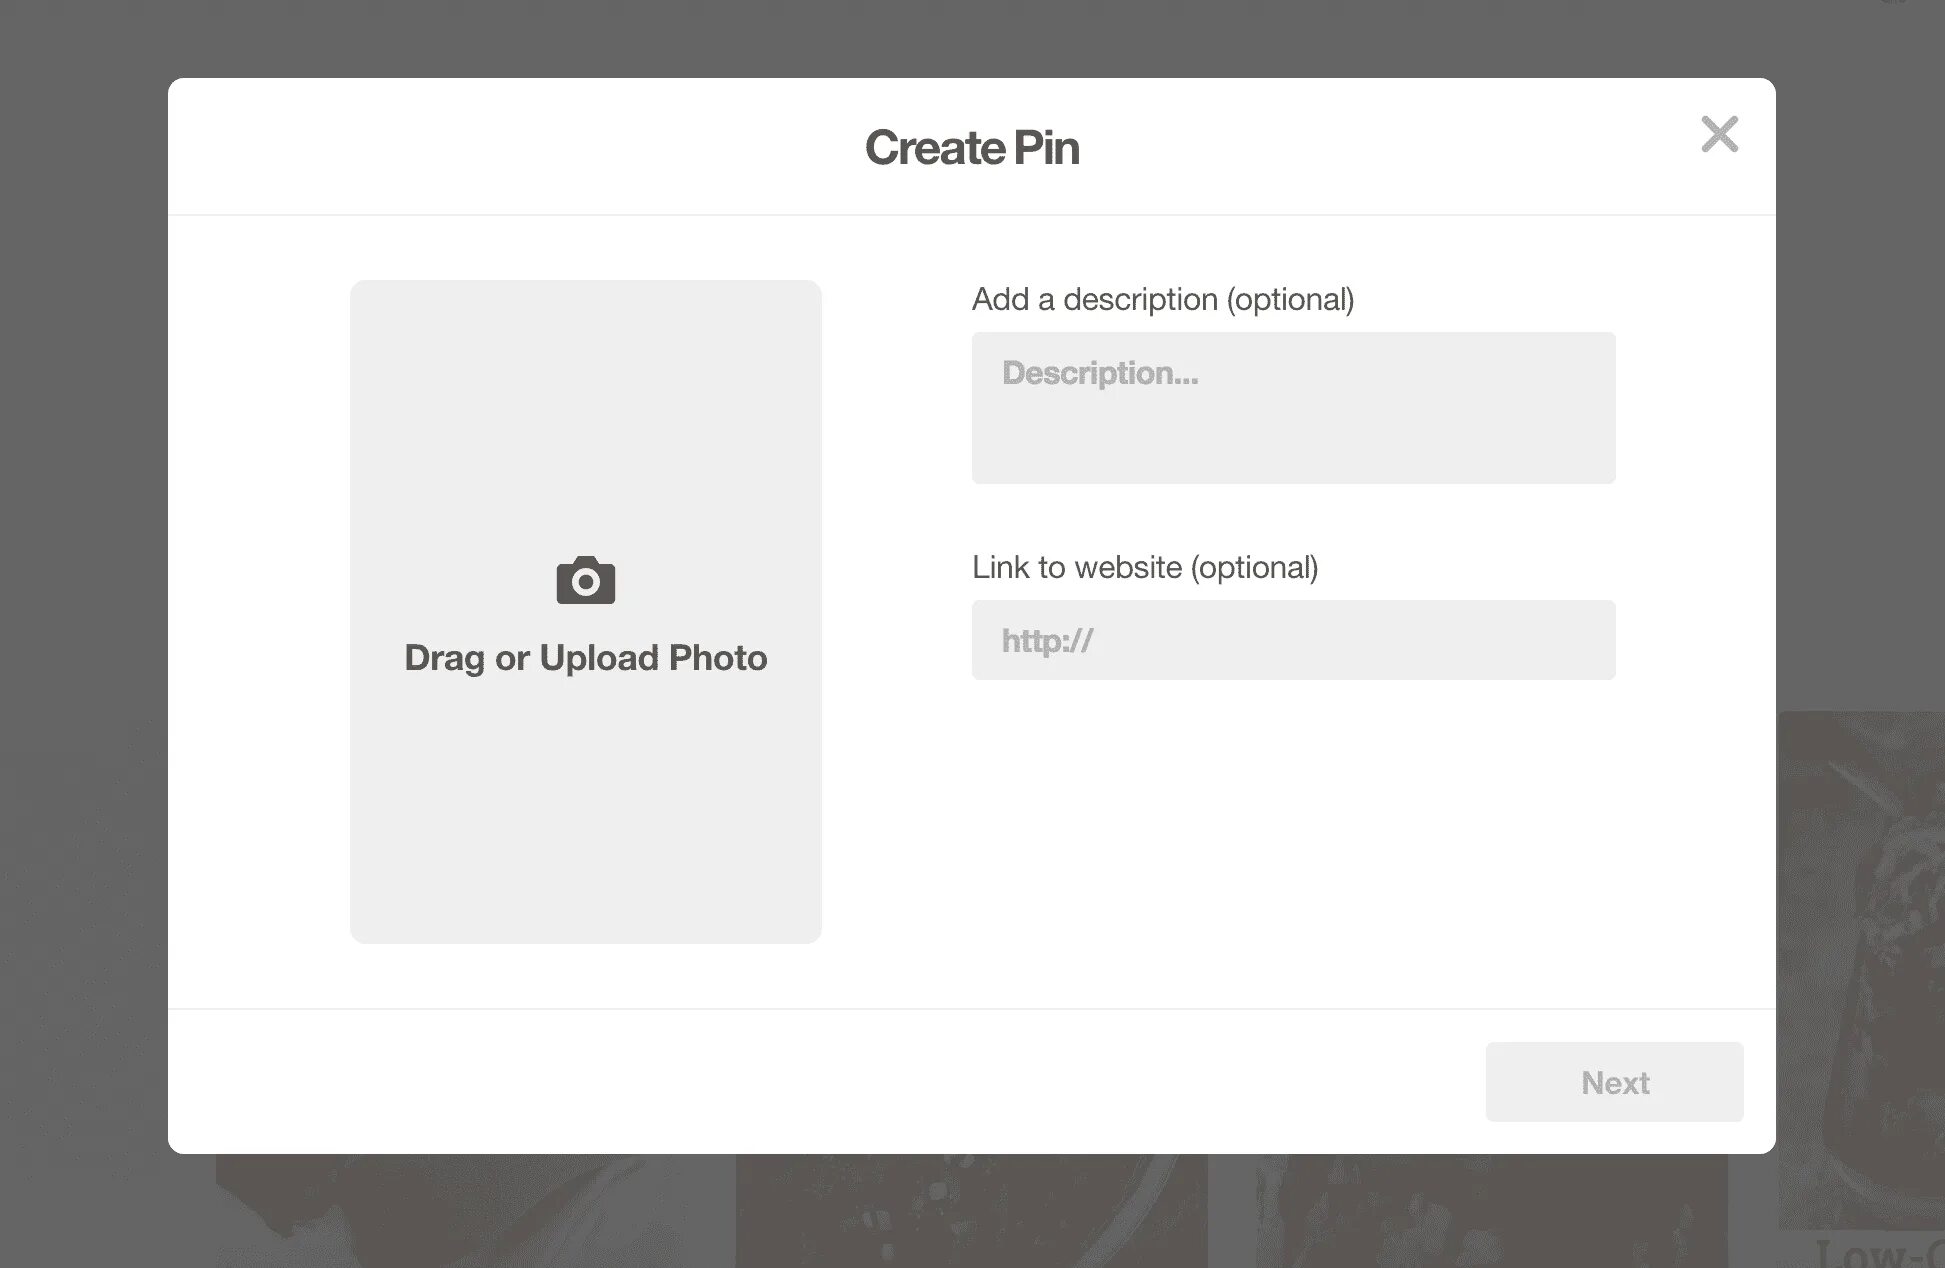Click the camera upload icon
The height and width of the screenshot is (1268, 1945).
tap(586, 580)
